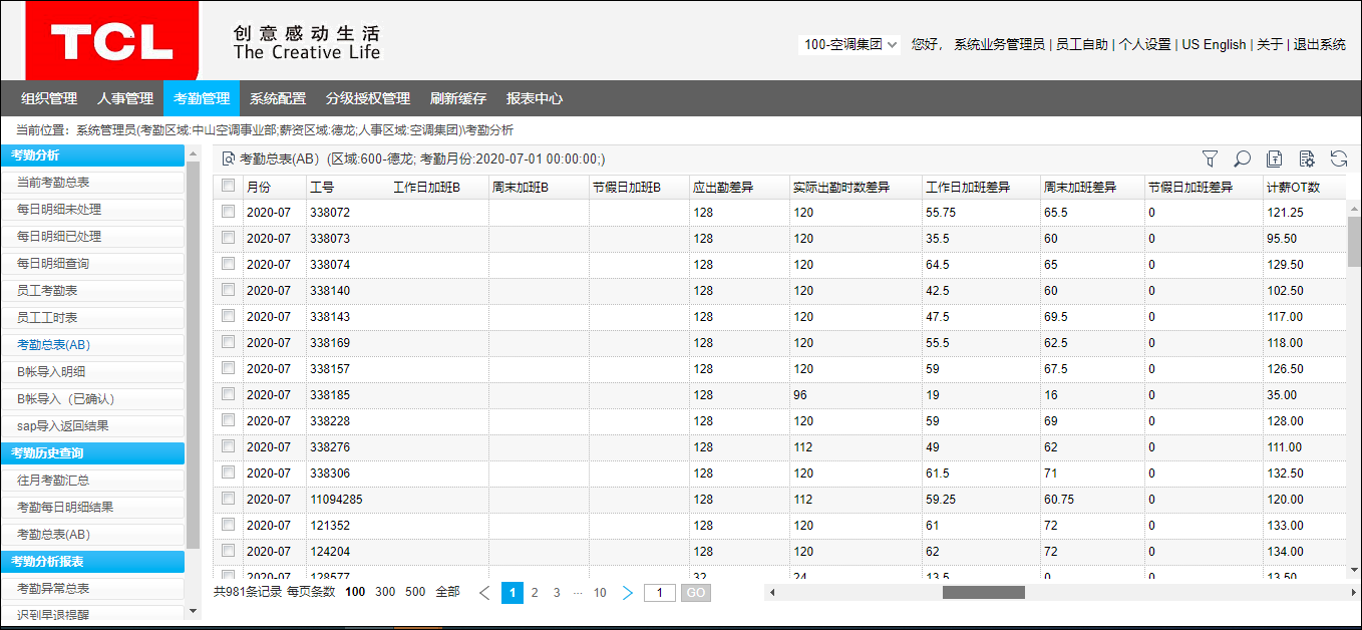1362x630 pixels.
Task: Switch to the 报表中心 tab
Action: pyautogui.click(x=534, y=98)
